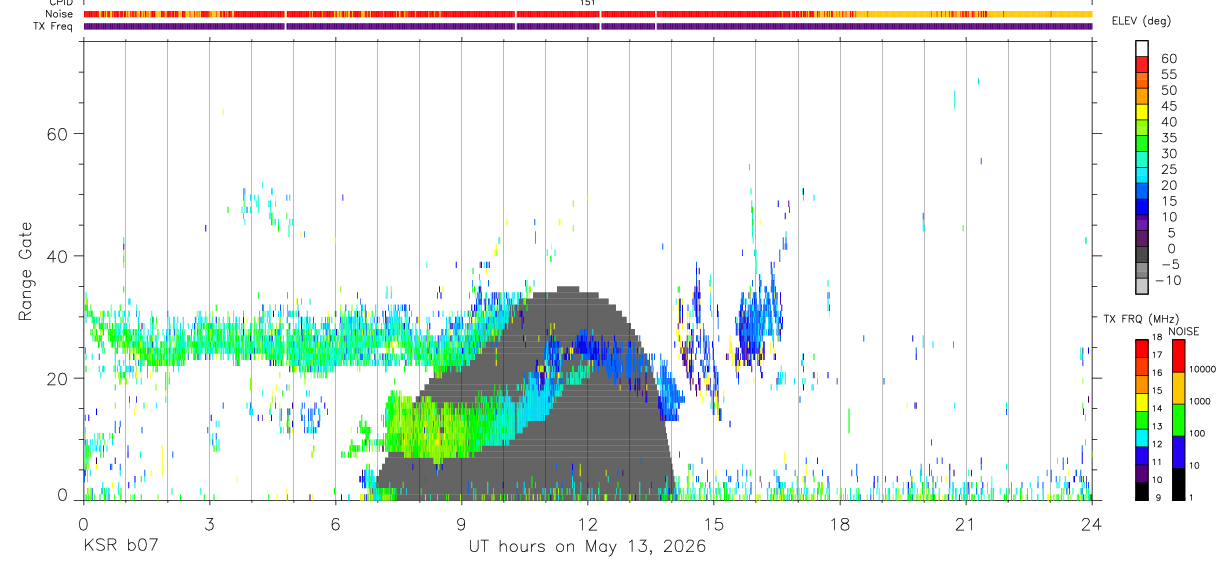Select the 'NOISE' legend title above color bar

click(x=1183, y=331)
